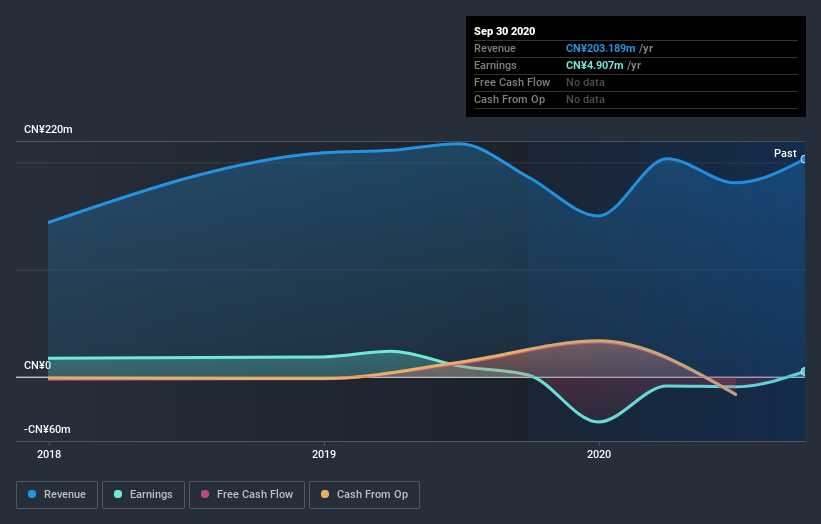Click the pink Free Cash Flow dot

pos(205,494)
